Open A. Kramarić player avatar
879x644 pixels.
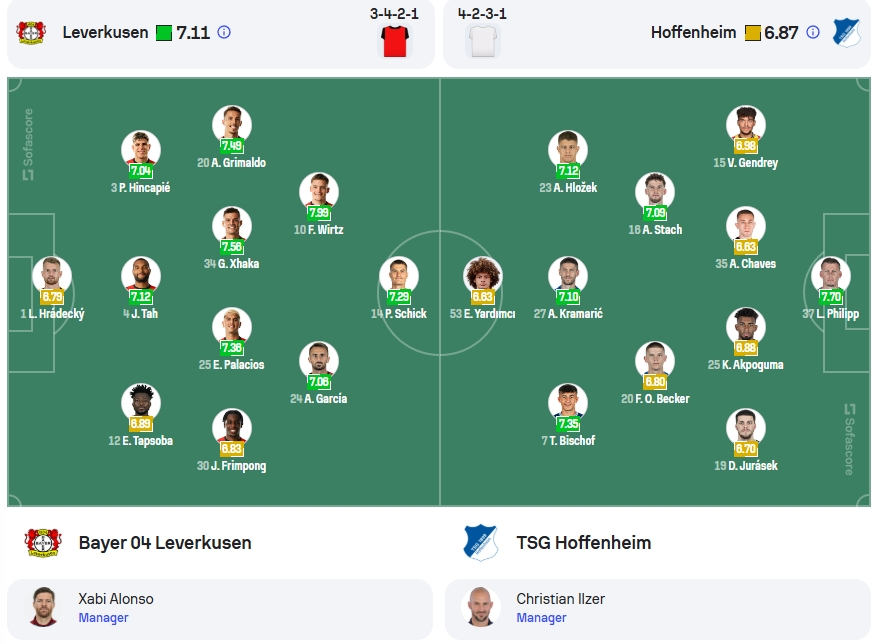click(x=568, y=276)
